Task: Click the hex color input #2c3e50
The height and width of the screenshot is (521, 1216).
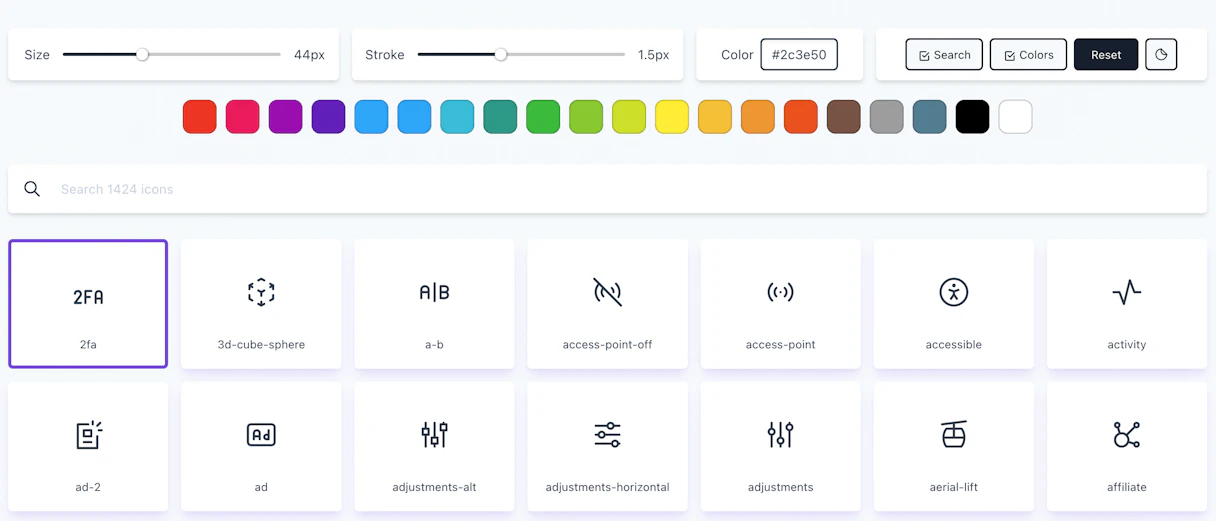Action: tap(799, 55)
